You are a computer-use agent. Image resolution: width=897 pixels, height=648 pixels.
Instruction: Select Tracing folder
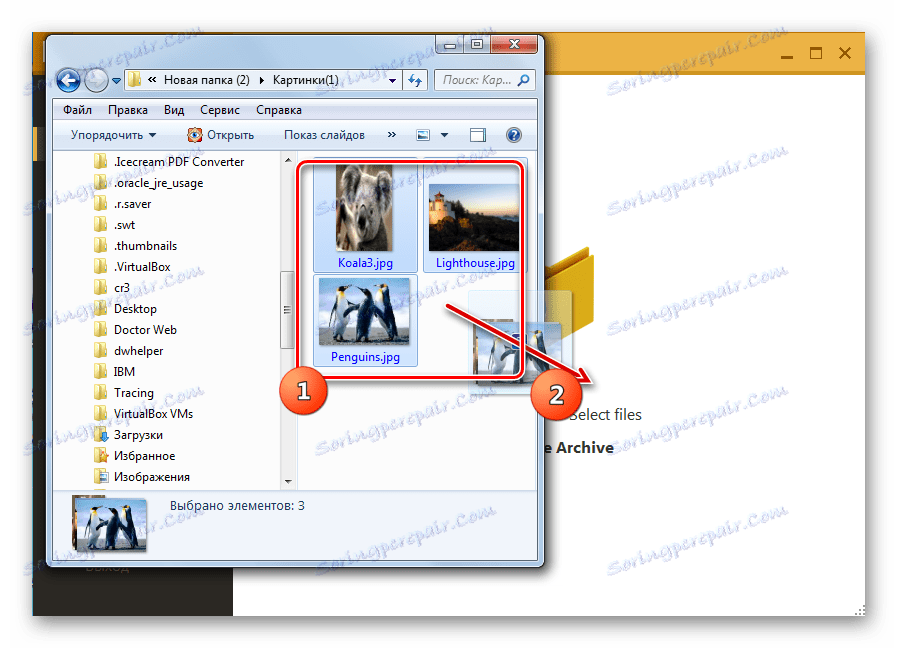tap(134, 393)
